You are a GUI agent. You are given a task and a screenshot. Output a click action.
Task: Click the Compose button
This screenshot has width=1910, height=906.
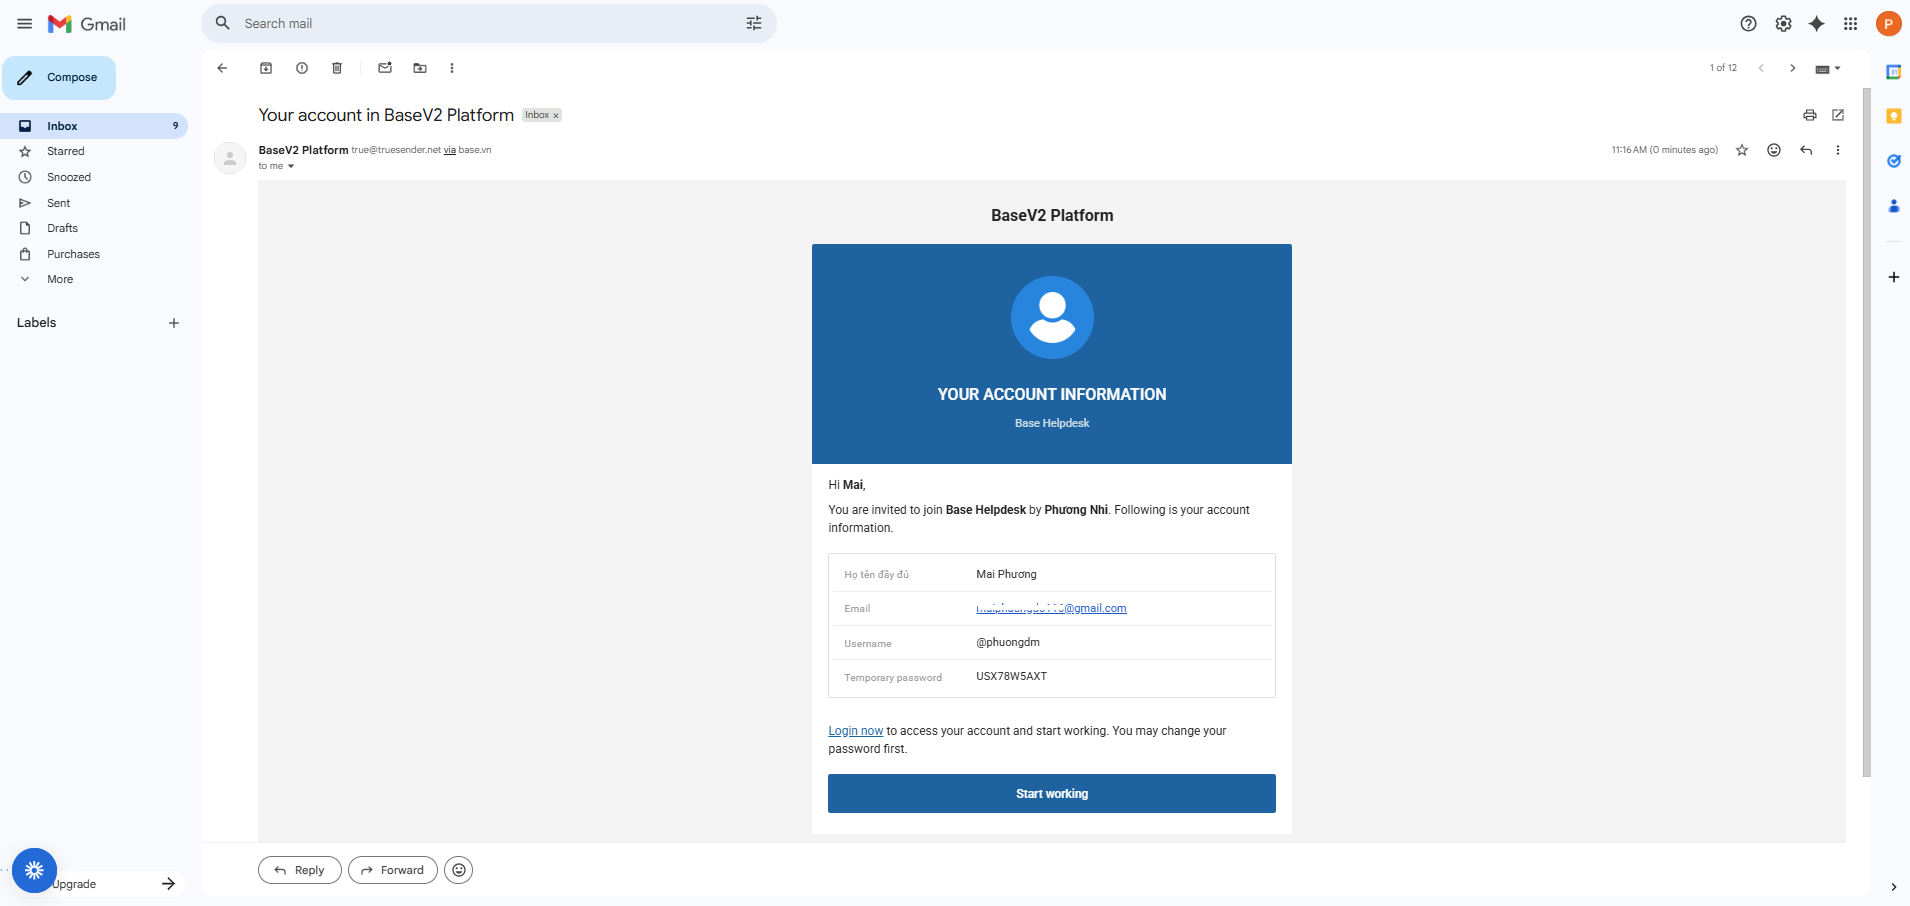pos(59,78)
